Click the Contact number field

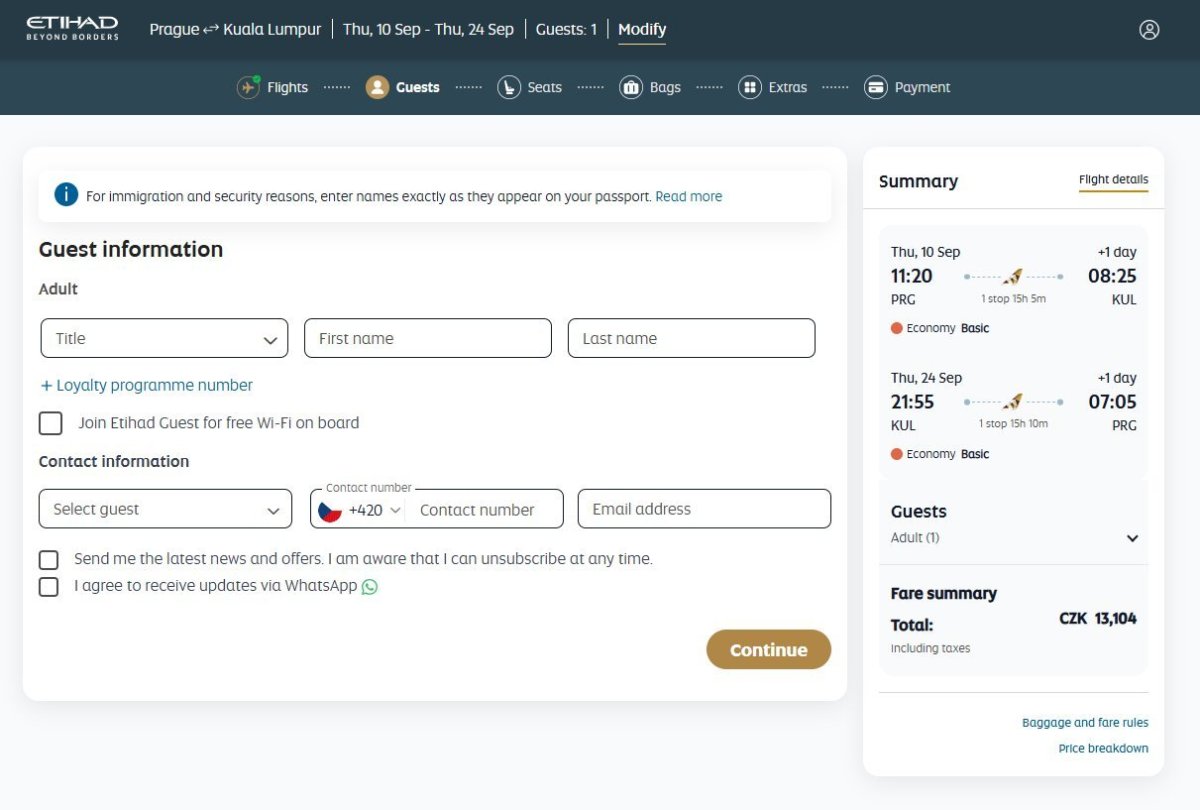tap(486, 510)
